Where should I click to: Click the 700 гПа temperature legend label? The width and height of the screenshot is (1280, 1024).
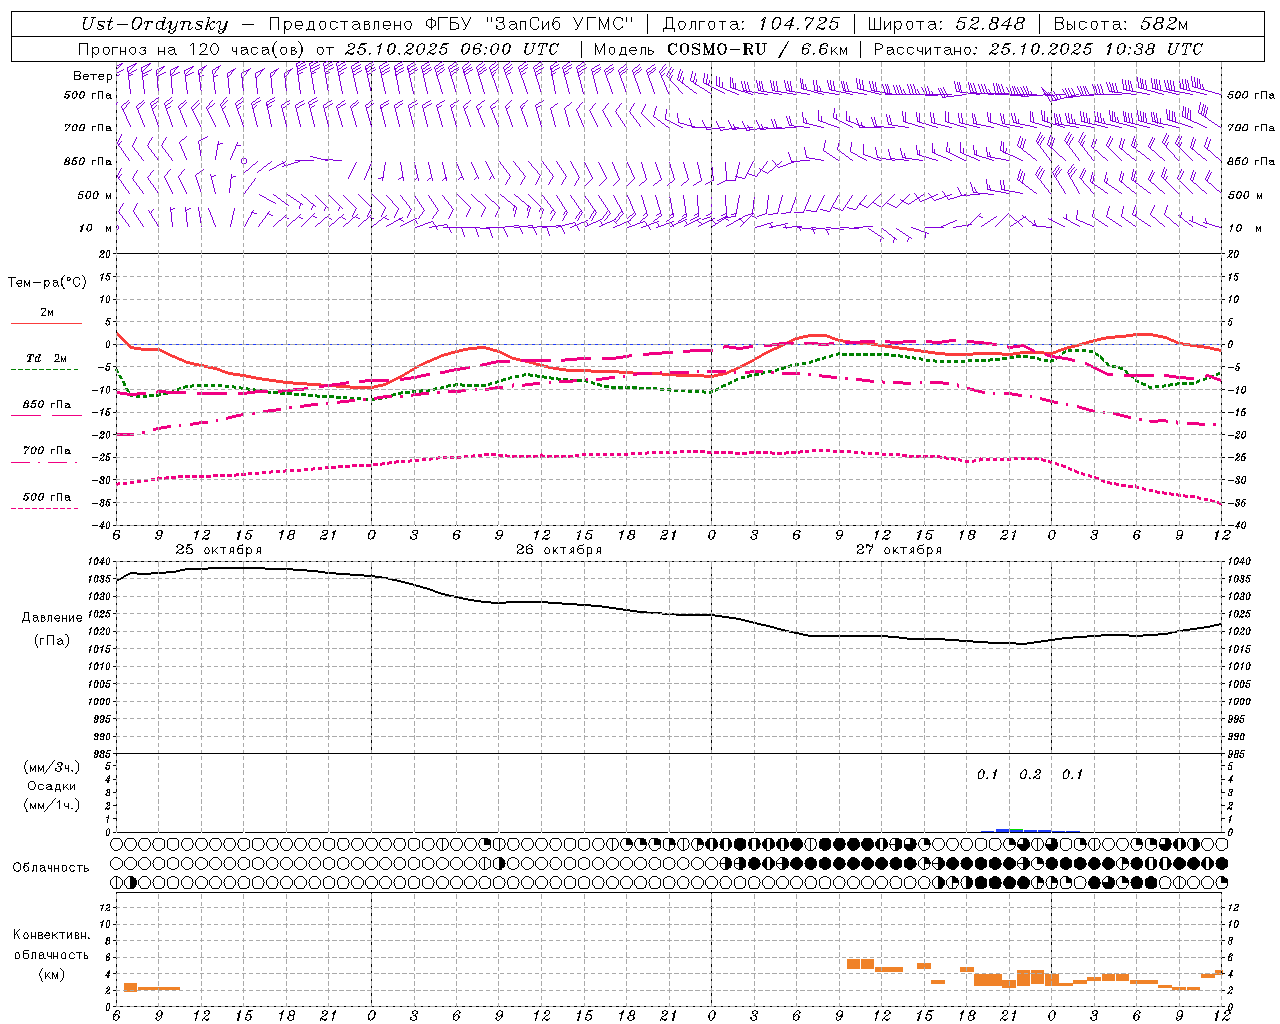(47, 451)
